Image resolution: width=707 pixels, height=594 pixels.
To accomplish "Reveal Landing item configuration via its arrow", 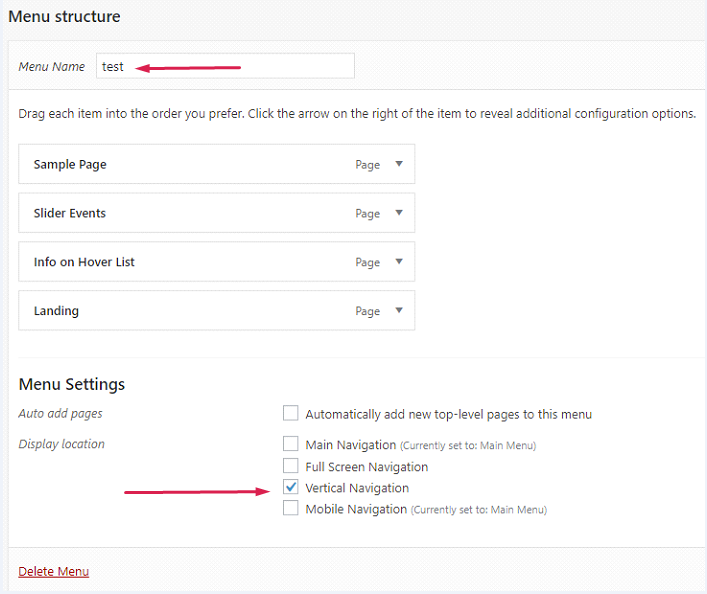I will (399, 311).
